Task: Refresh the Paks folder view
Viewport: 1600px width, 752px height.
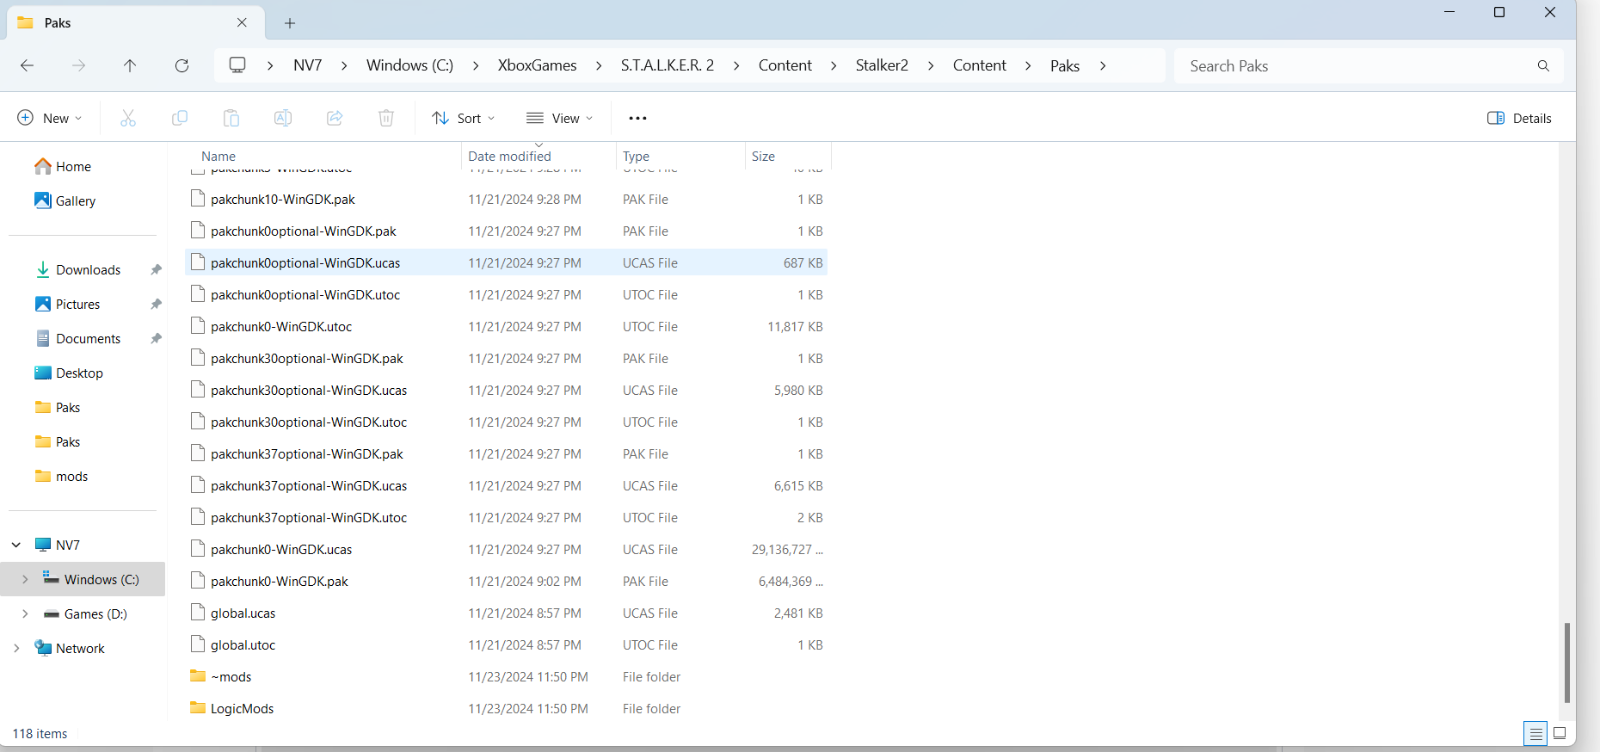Action: click(182, 66)
